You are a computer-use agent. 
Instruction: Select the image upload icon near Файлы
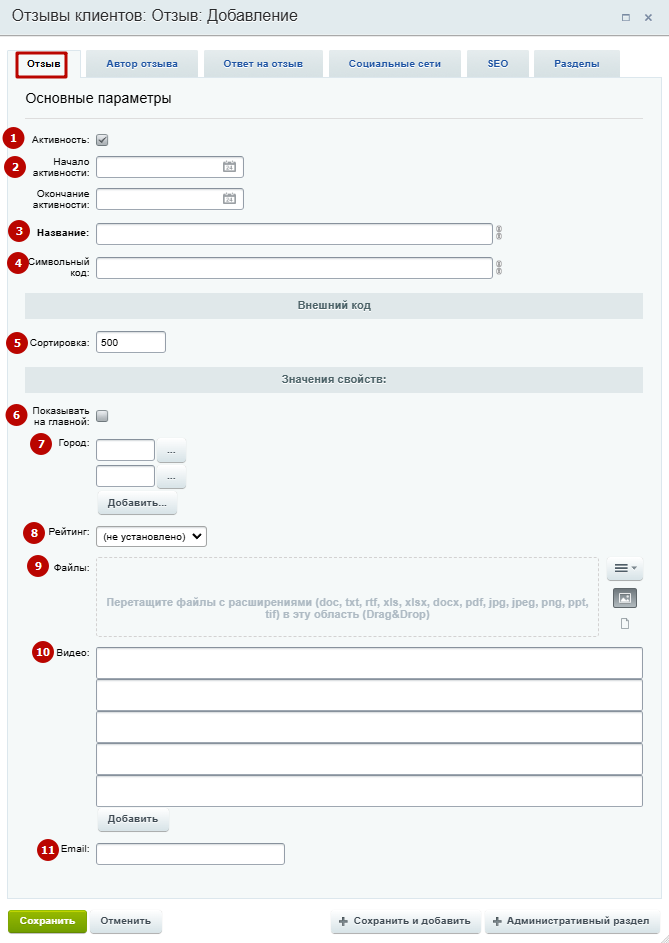624,598
